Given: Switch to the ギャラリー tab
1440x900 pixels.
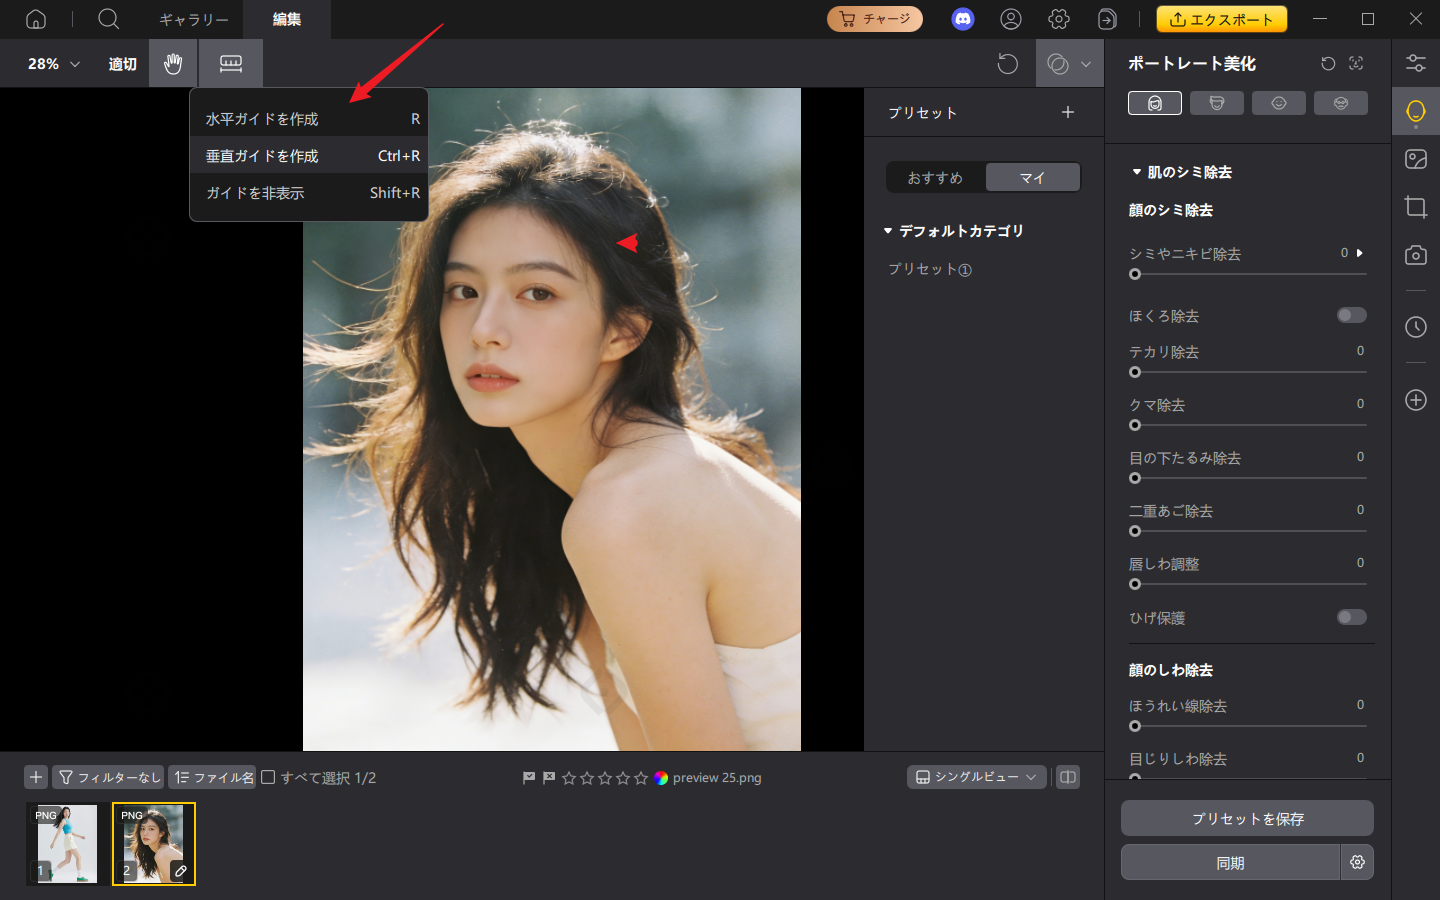Looking at the screenshot, I should [x=194, y=19].
